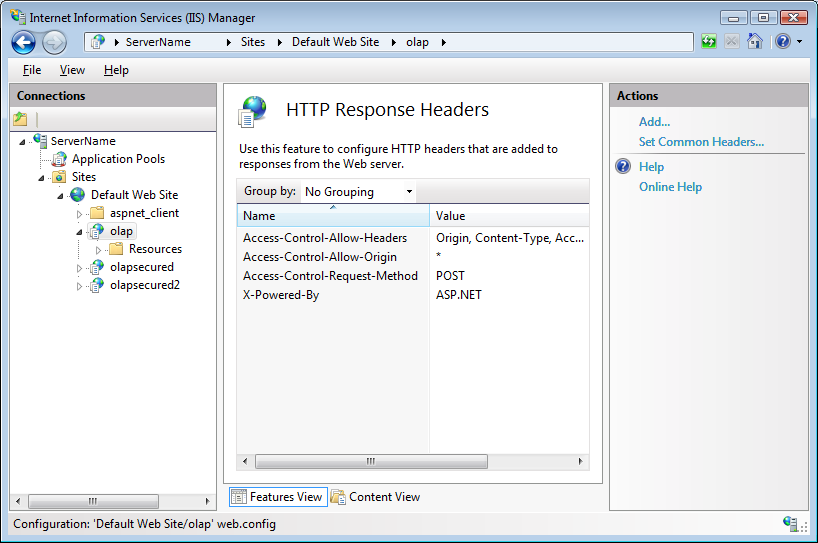Click the status bar configuration icon
This screenshot has height=543, width=818.
(x=792, y=523)
